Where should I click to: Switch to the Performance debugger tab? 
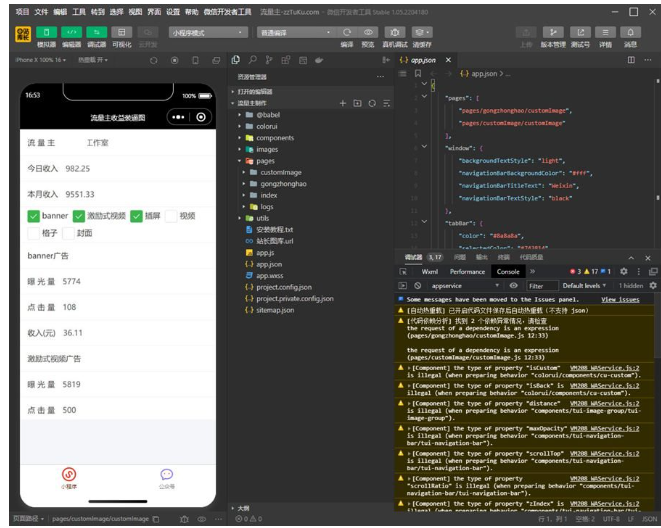tap(467, 272)
